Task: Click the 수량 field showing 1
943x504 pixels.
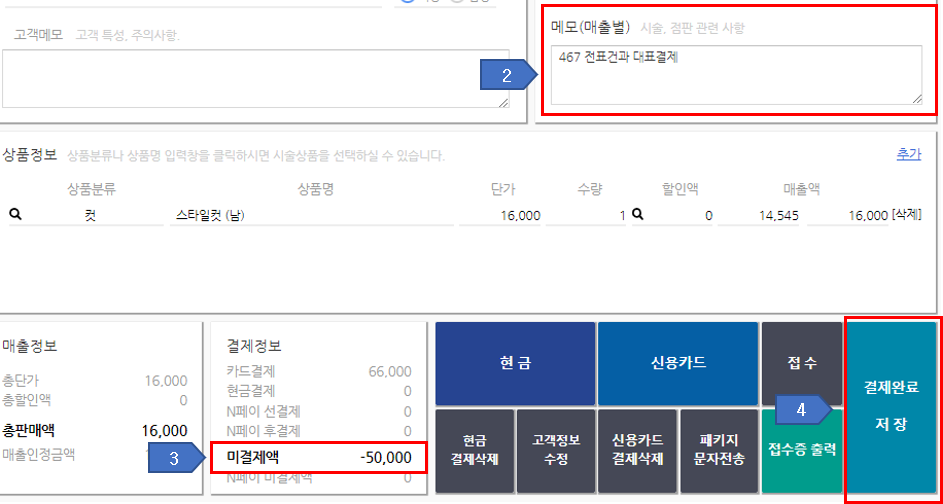Action: pos(586,215)
